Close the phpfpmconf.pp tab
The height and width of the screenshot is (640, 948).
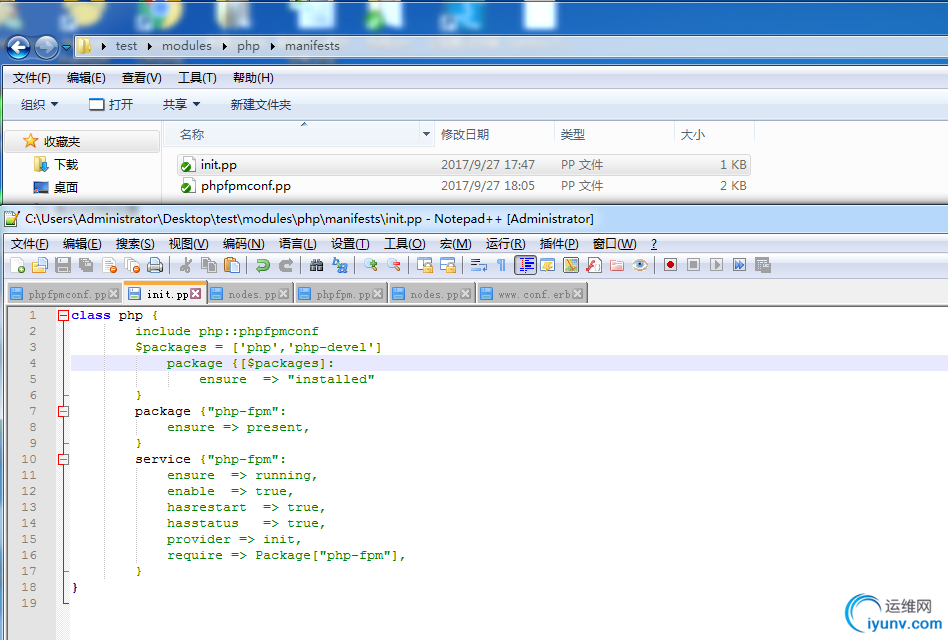tap(114, 294)
